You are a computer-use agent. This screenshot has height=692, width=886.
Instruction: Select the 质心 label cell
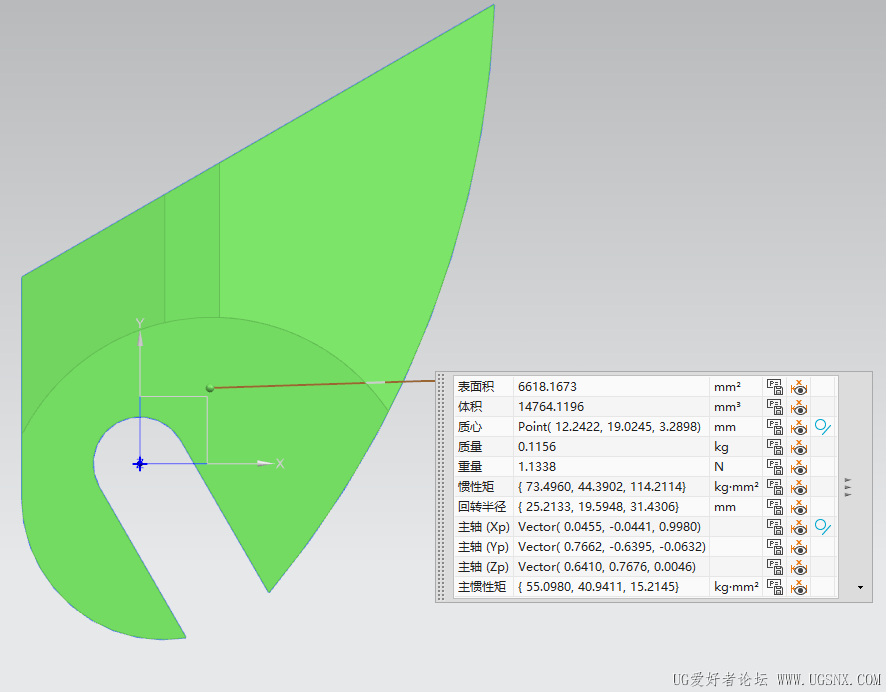pyautogui.click(x=484, y=427)
